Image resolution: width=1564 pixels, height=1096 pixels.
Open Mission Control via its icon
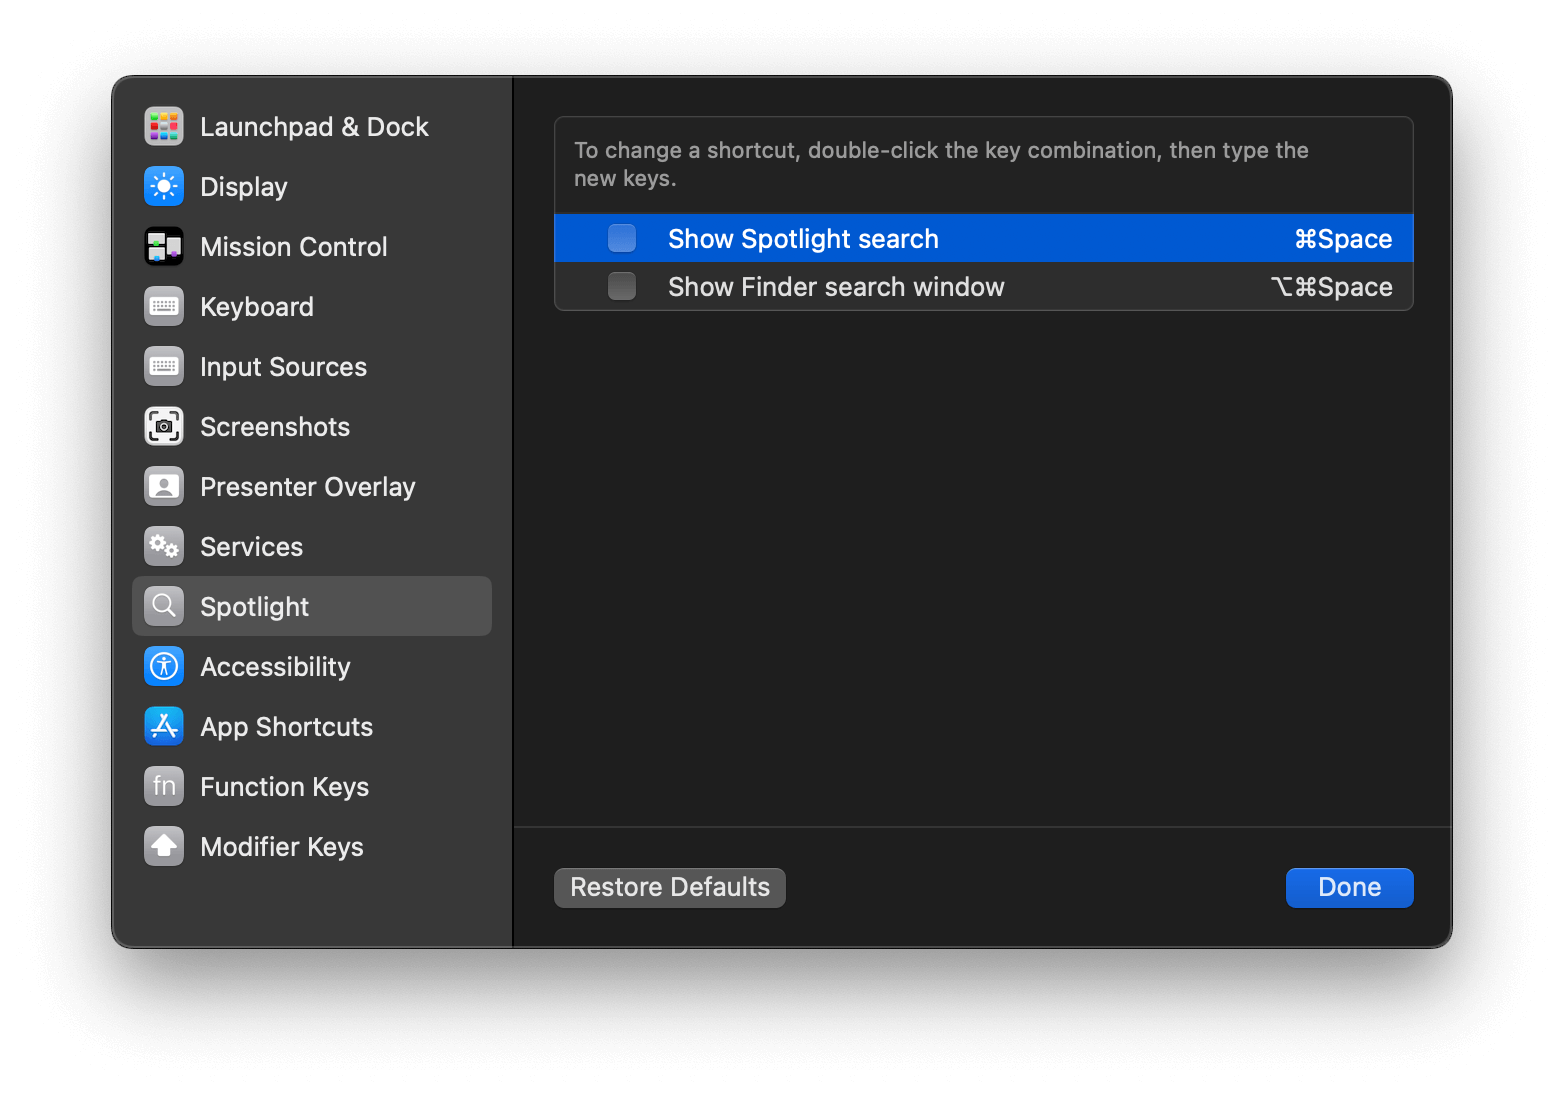pyautogui.click(x=164, y=246)
